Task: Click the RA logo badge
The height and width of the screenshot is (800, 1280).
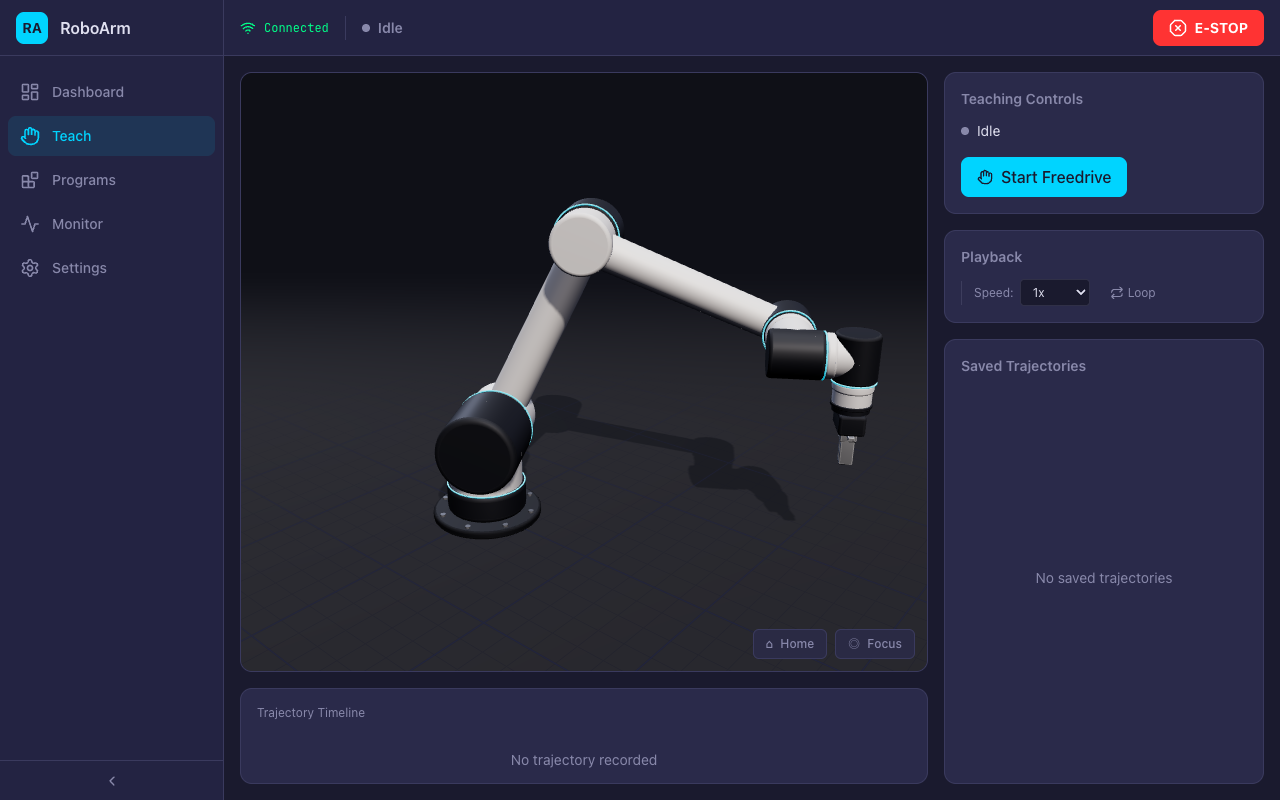Action: click(x=32, y=28)
